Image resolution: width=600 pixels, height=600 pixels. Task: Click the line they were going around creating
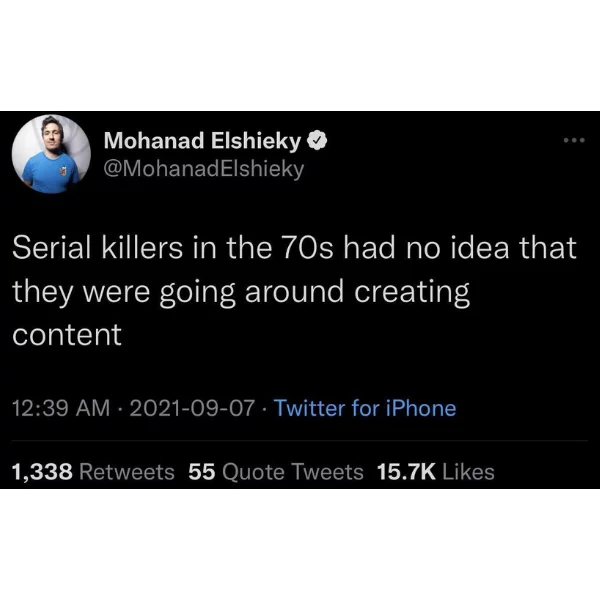241,293
